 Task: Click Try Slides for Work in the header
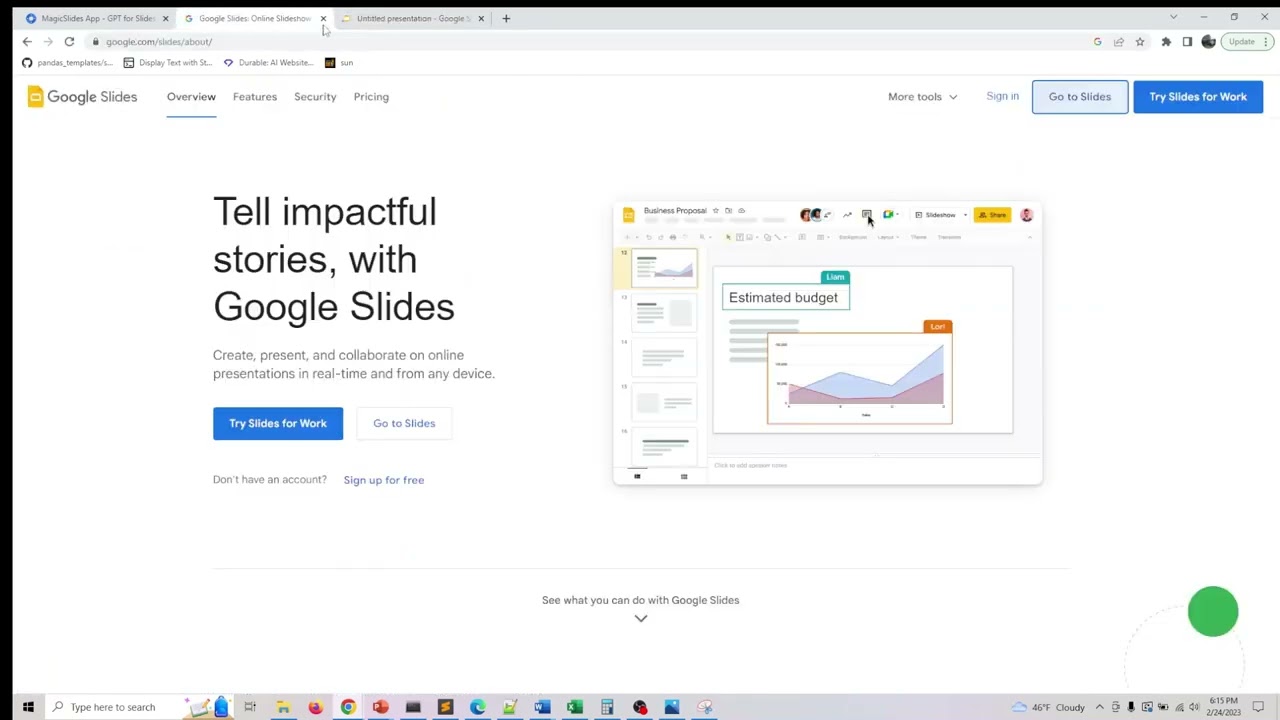pos(1198,97)
